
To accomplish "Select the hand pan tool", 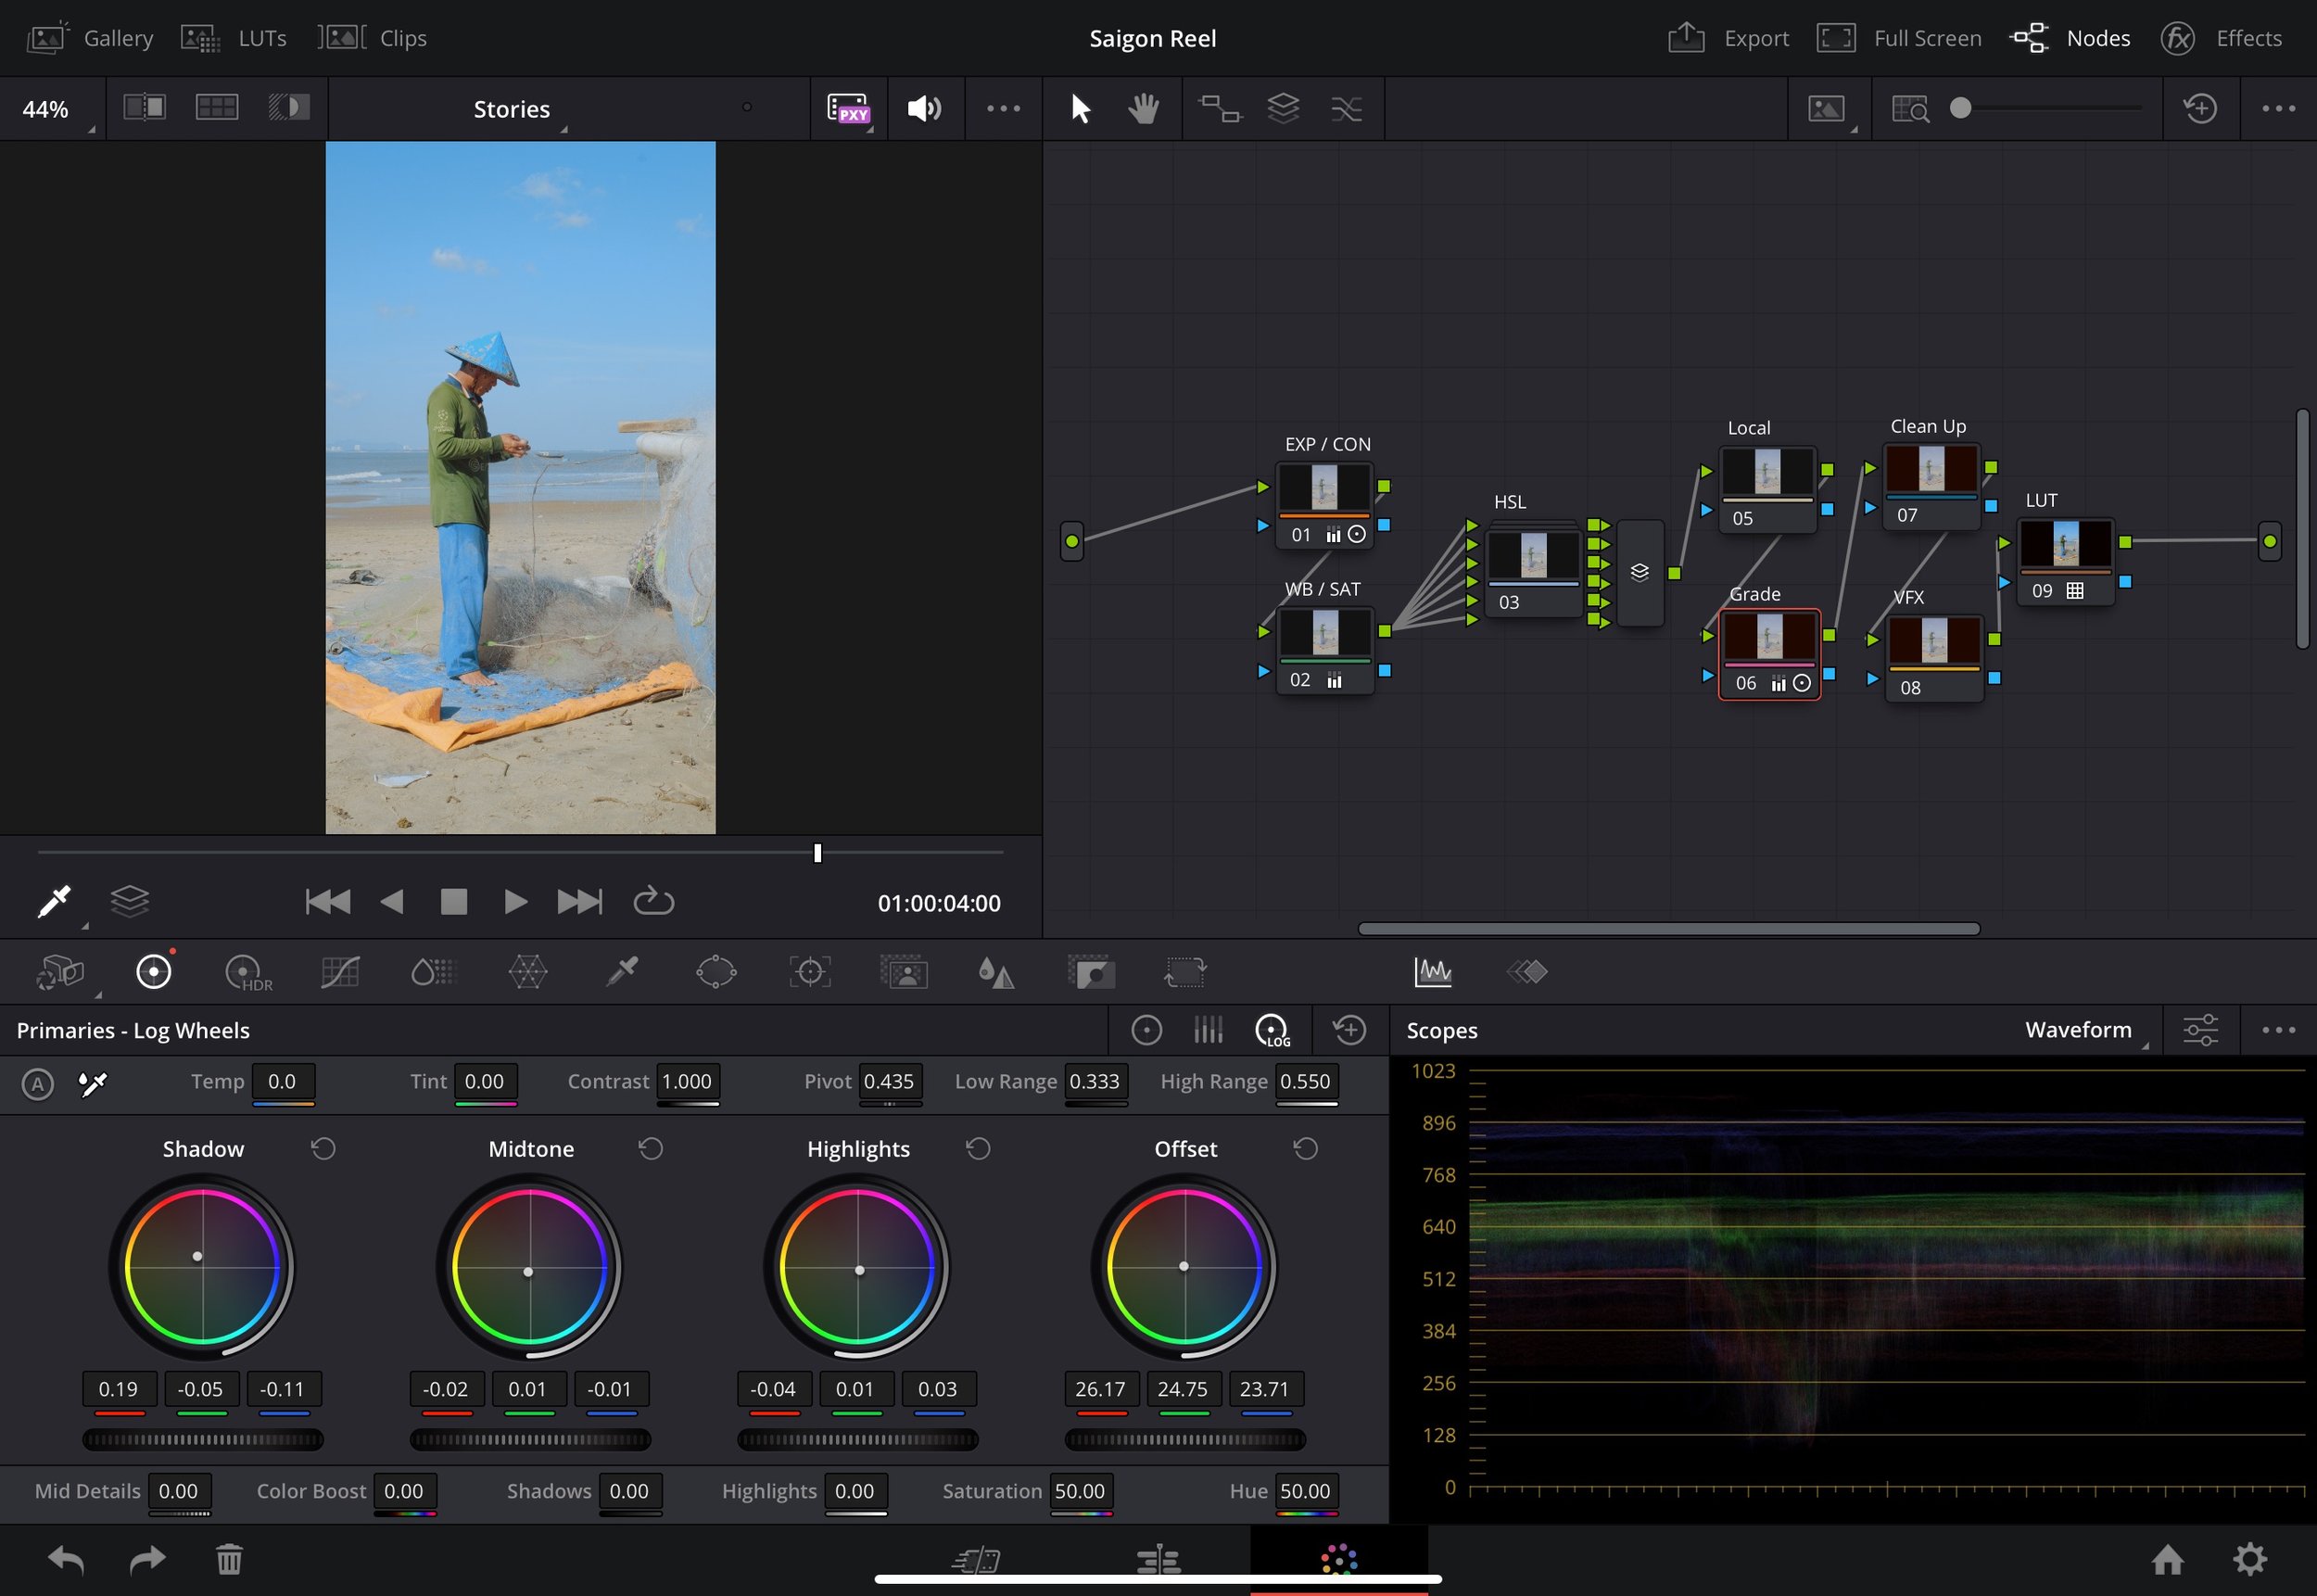I will coord(1143,108).
